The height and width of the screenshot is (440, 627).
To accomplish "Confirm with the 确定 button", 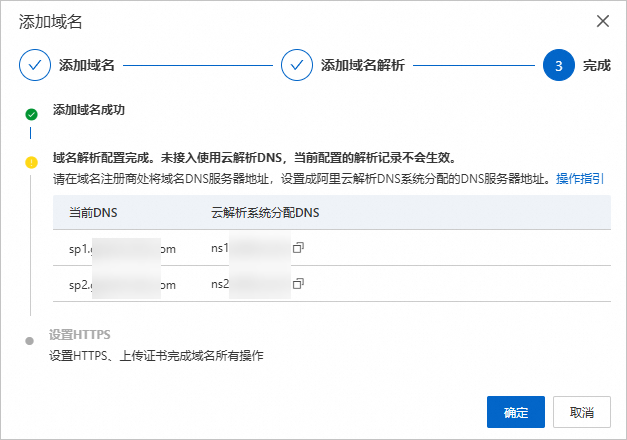I will (516, 412).
